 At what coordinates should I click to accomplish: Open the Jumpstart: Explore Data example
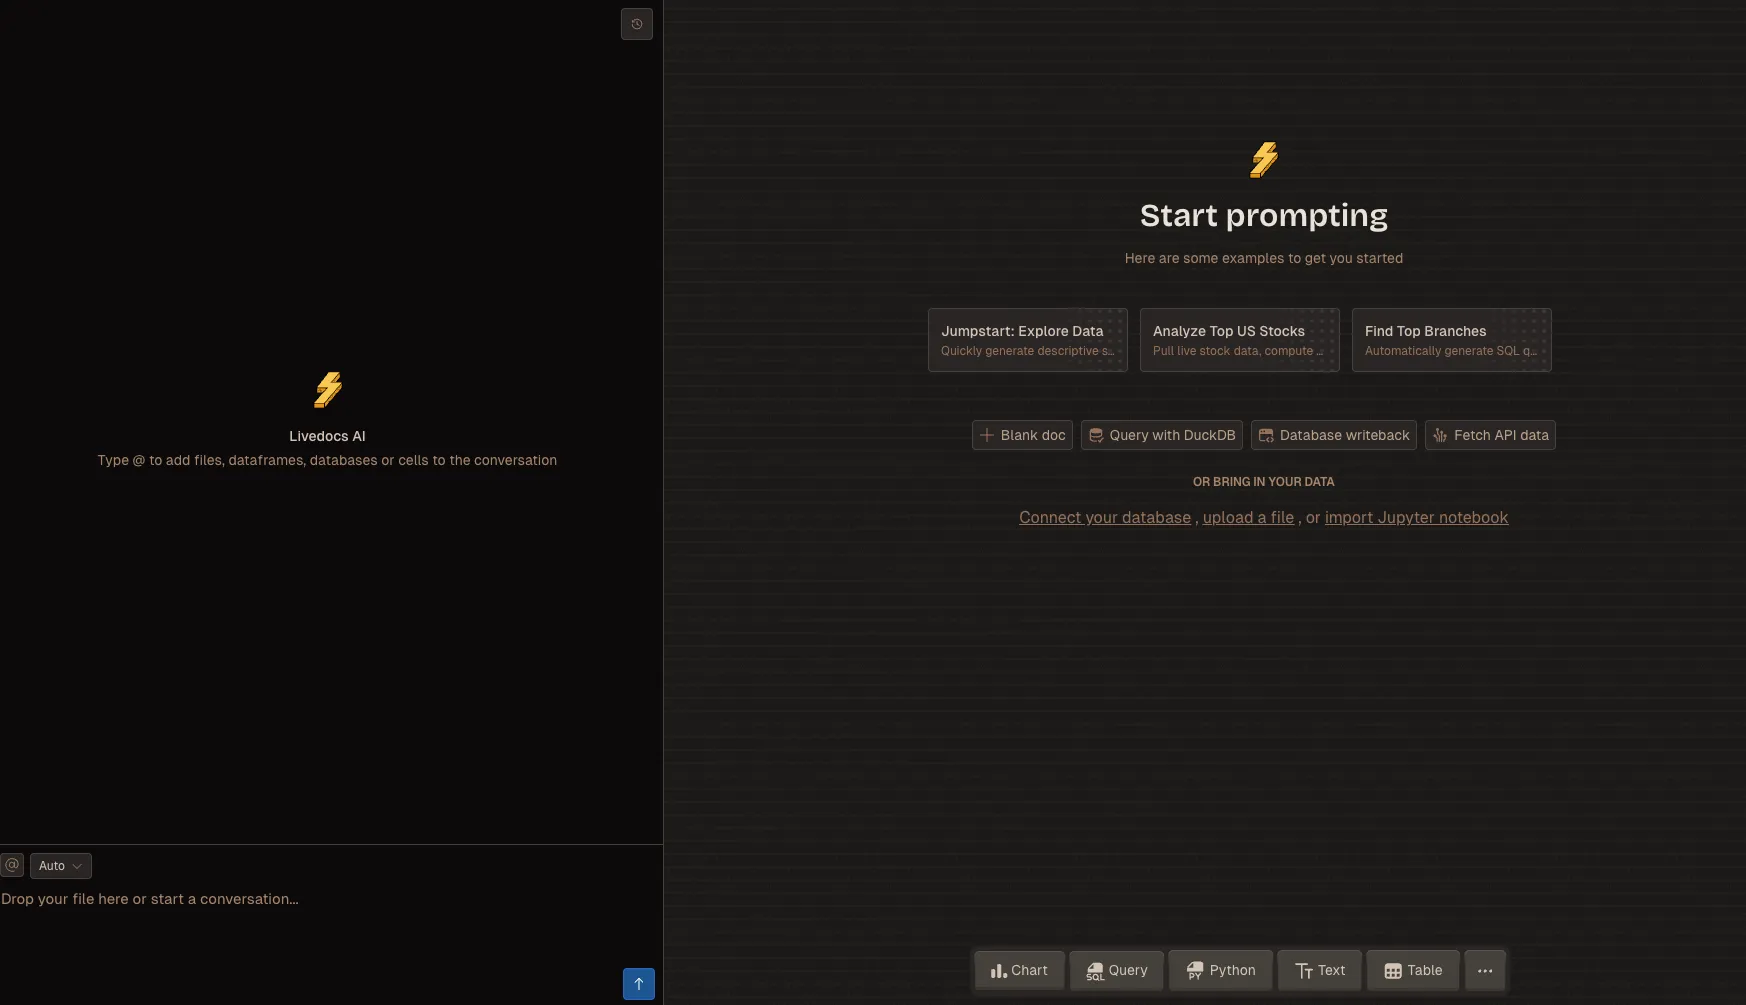click(x=1027, y=340)
